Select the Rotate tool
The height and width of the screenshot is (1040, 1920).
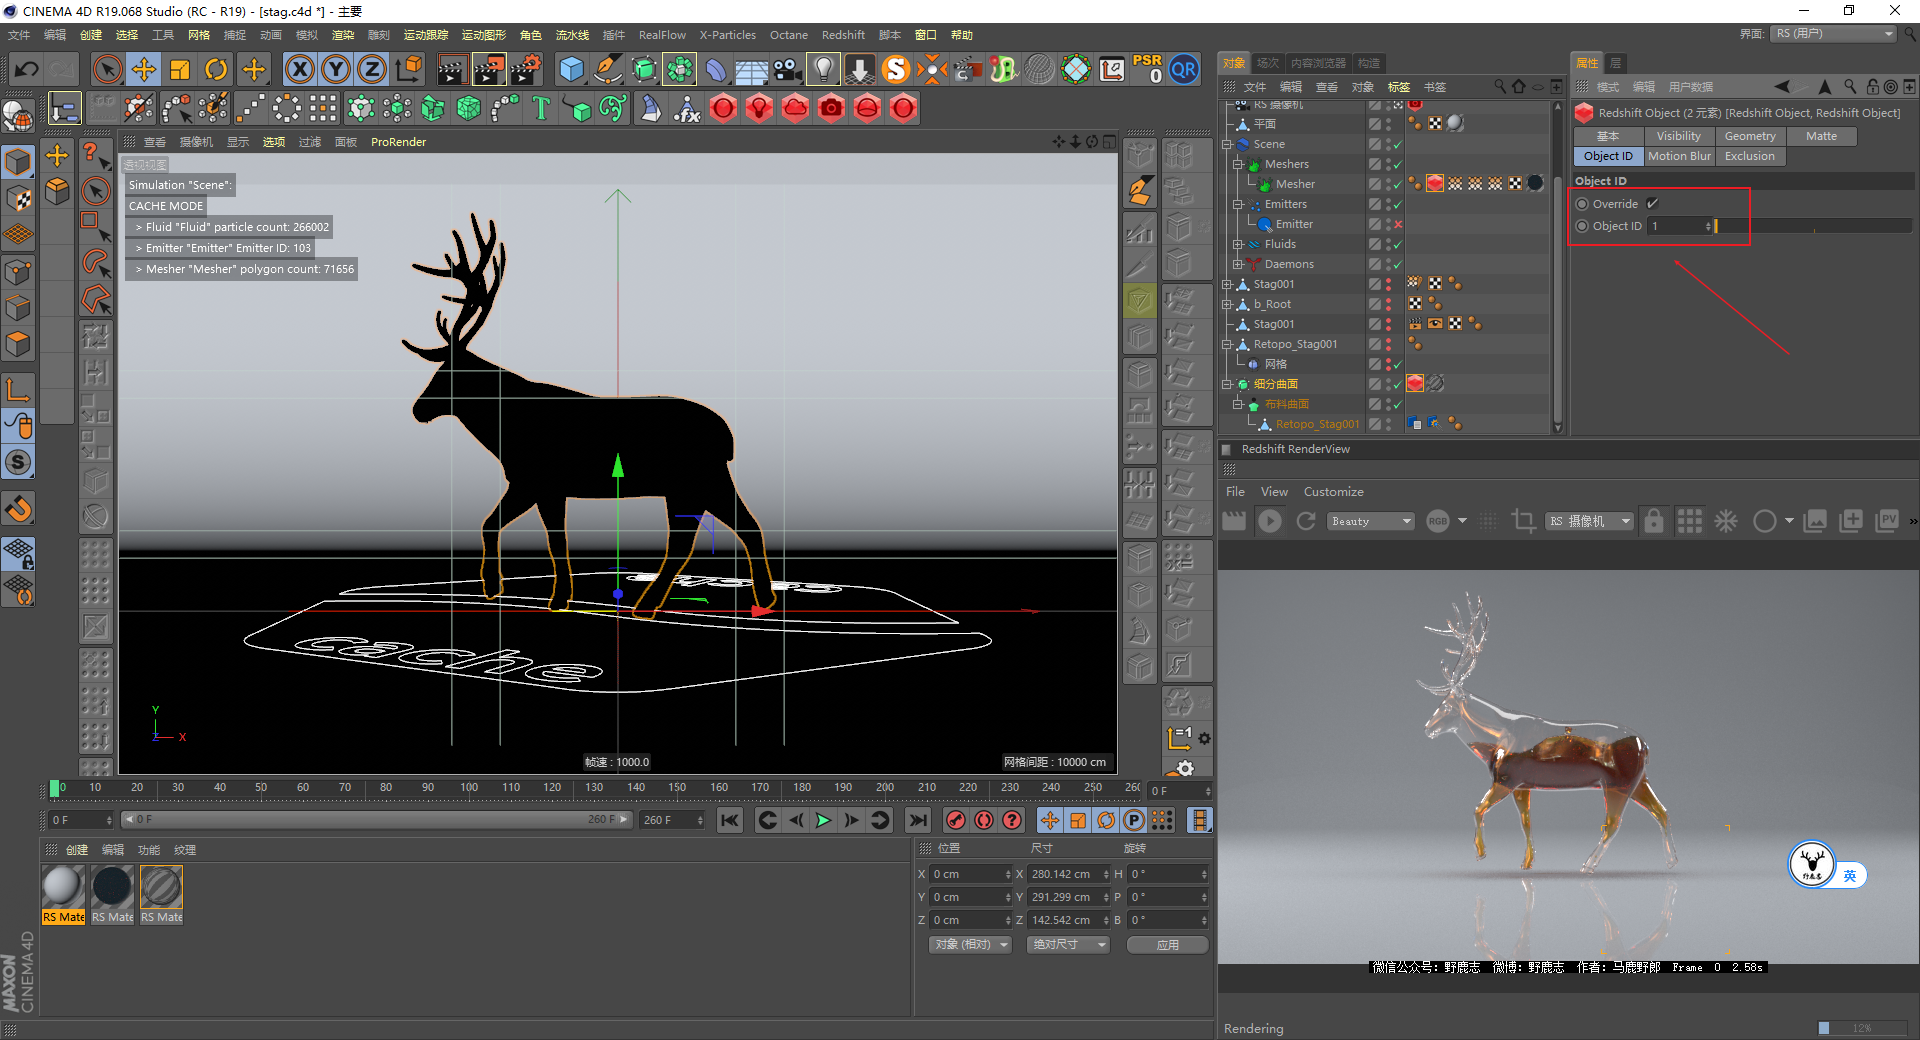pyautogui.click(x=216, y=69)
